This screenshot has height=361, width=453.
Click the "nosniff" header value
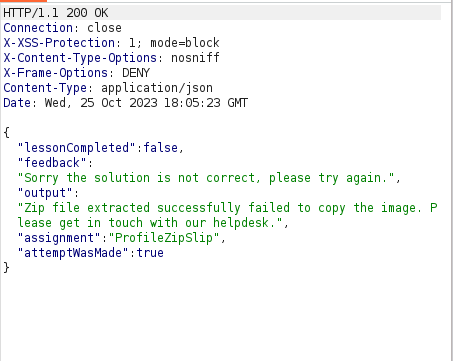point(195,58)
